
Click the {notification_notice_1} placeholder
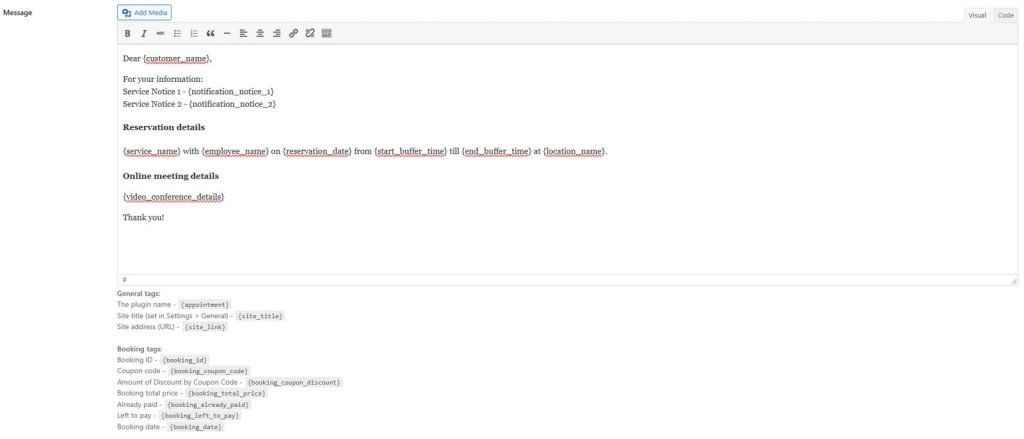click(x=231, y=91)
